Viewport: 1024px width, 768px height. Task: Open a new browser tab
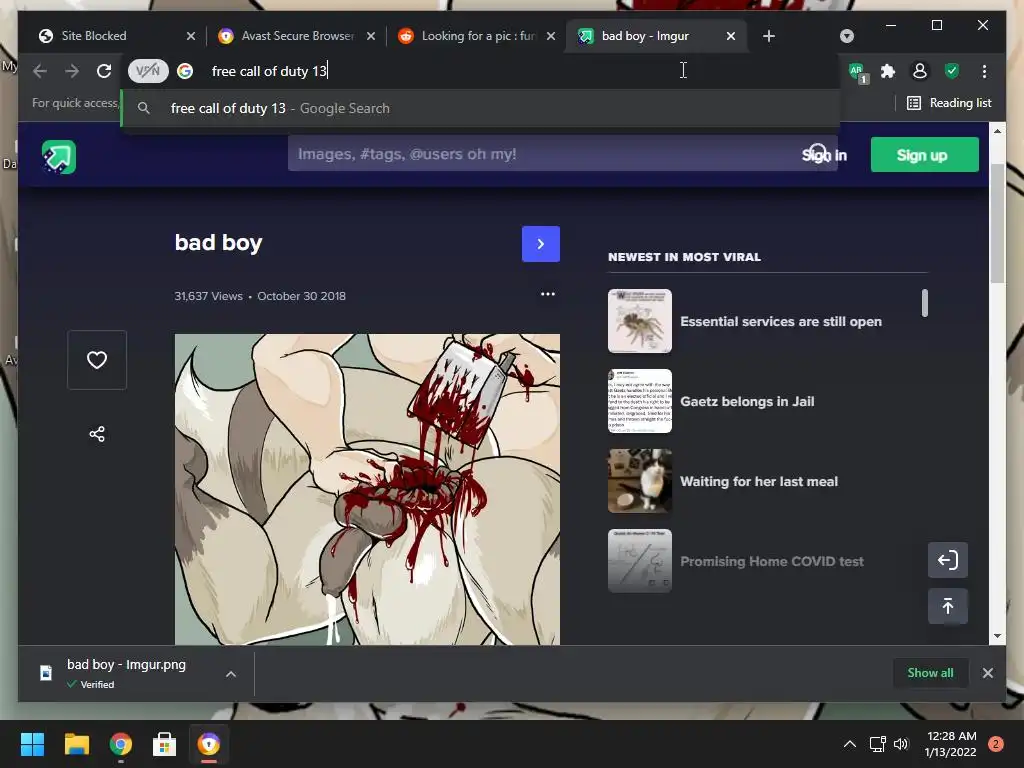point(769,36)
